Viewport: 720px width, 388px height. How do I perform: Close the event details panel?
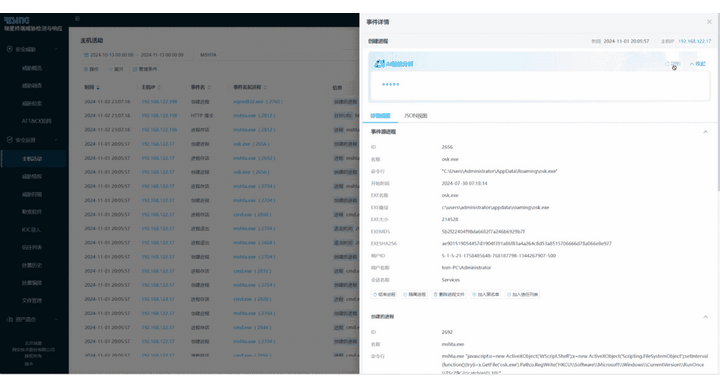click(x=709, y=22)
